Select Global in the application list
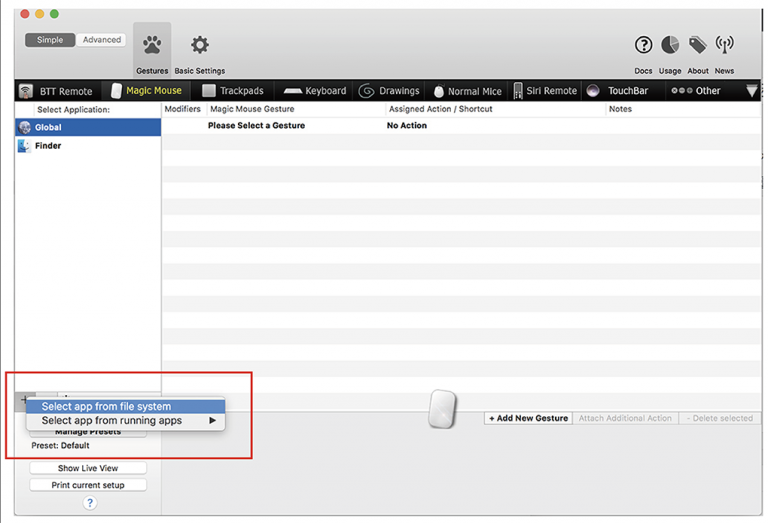768x523 pixels. pyautogui.click(x=88, y=127)
